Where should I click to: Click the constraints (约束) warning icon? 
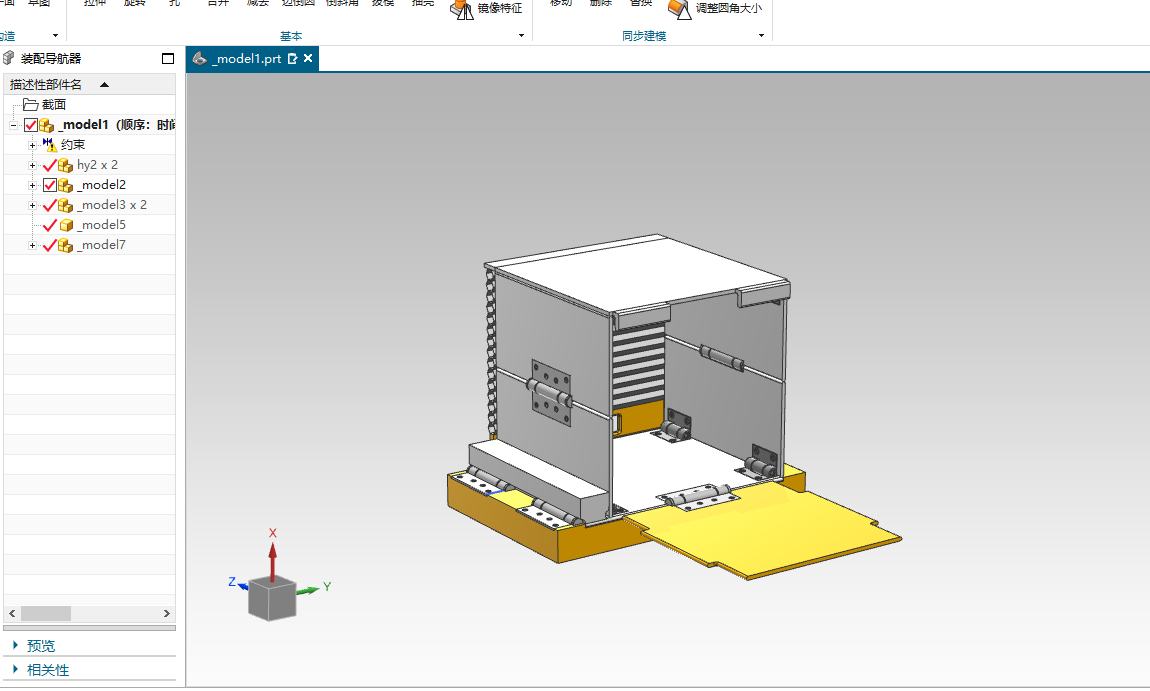[49, 145]
